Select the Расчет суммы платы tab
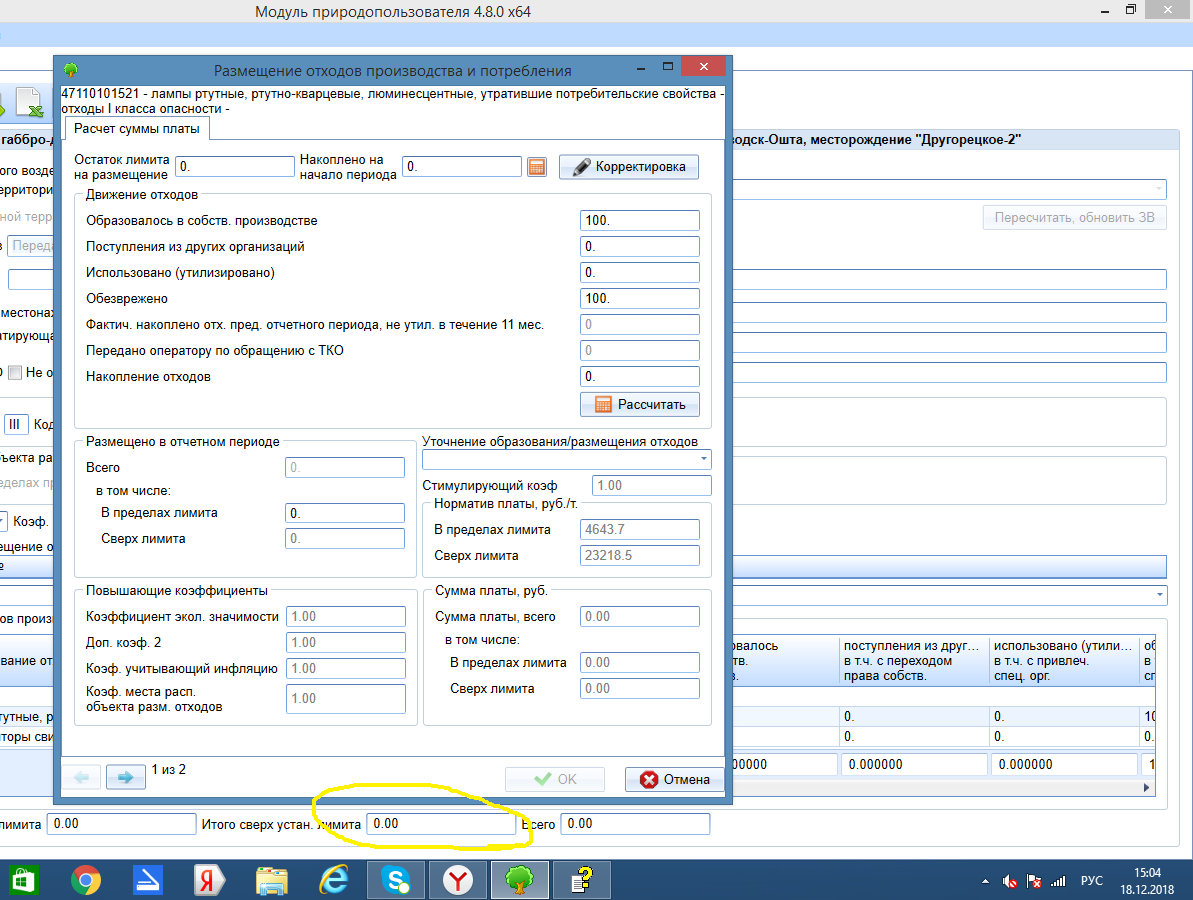1193x900 pixels. coord(137,129)
